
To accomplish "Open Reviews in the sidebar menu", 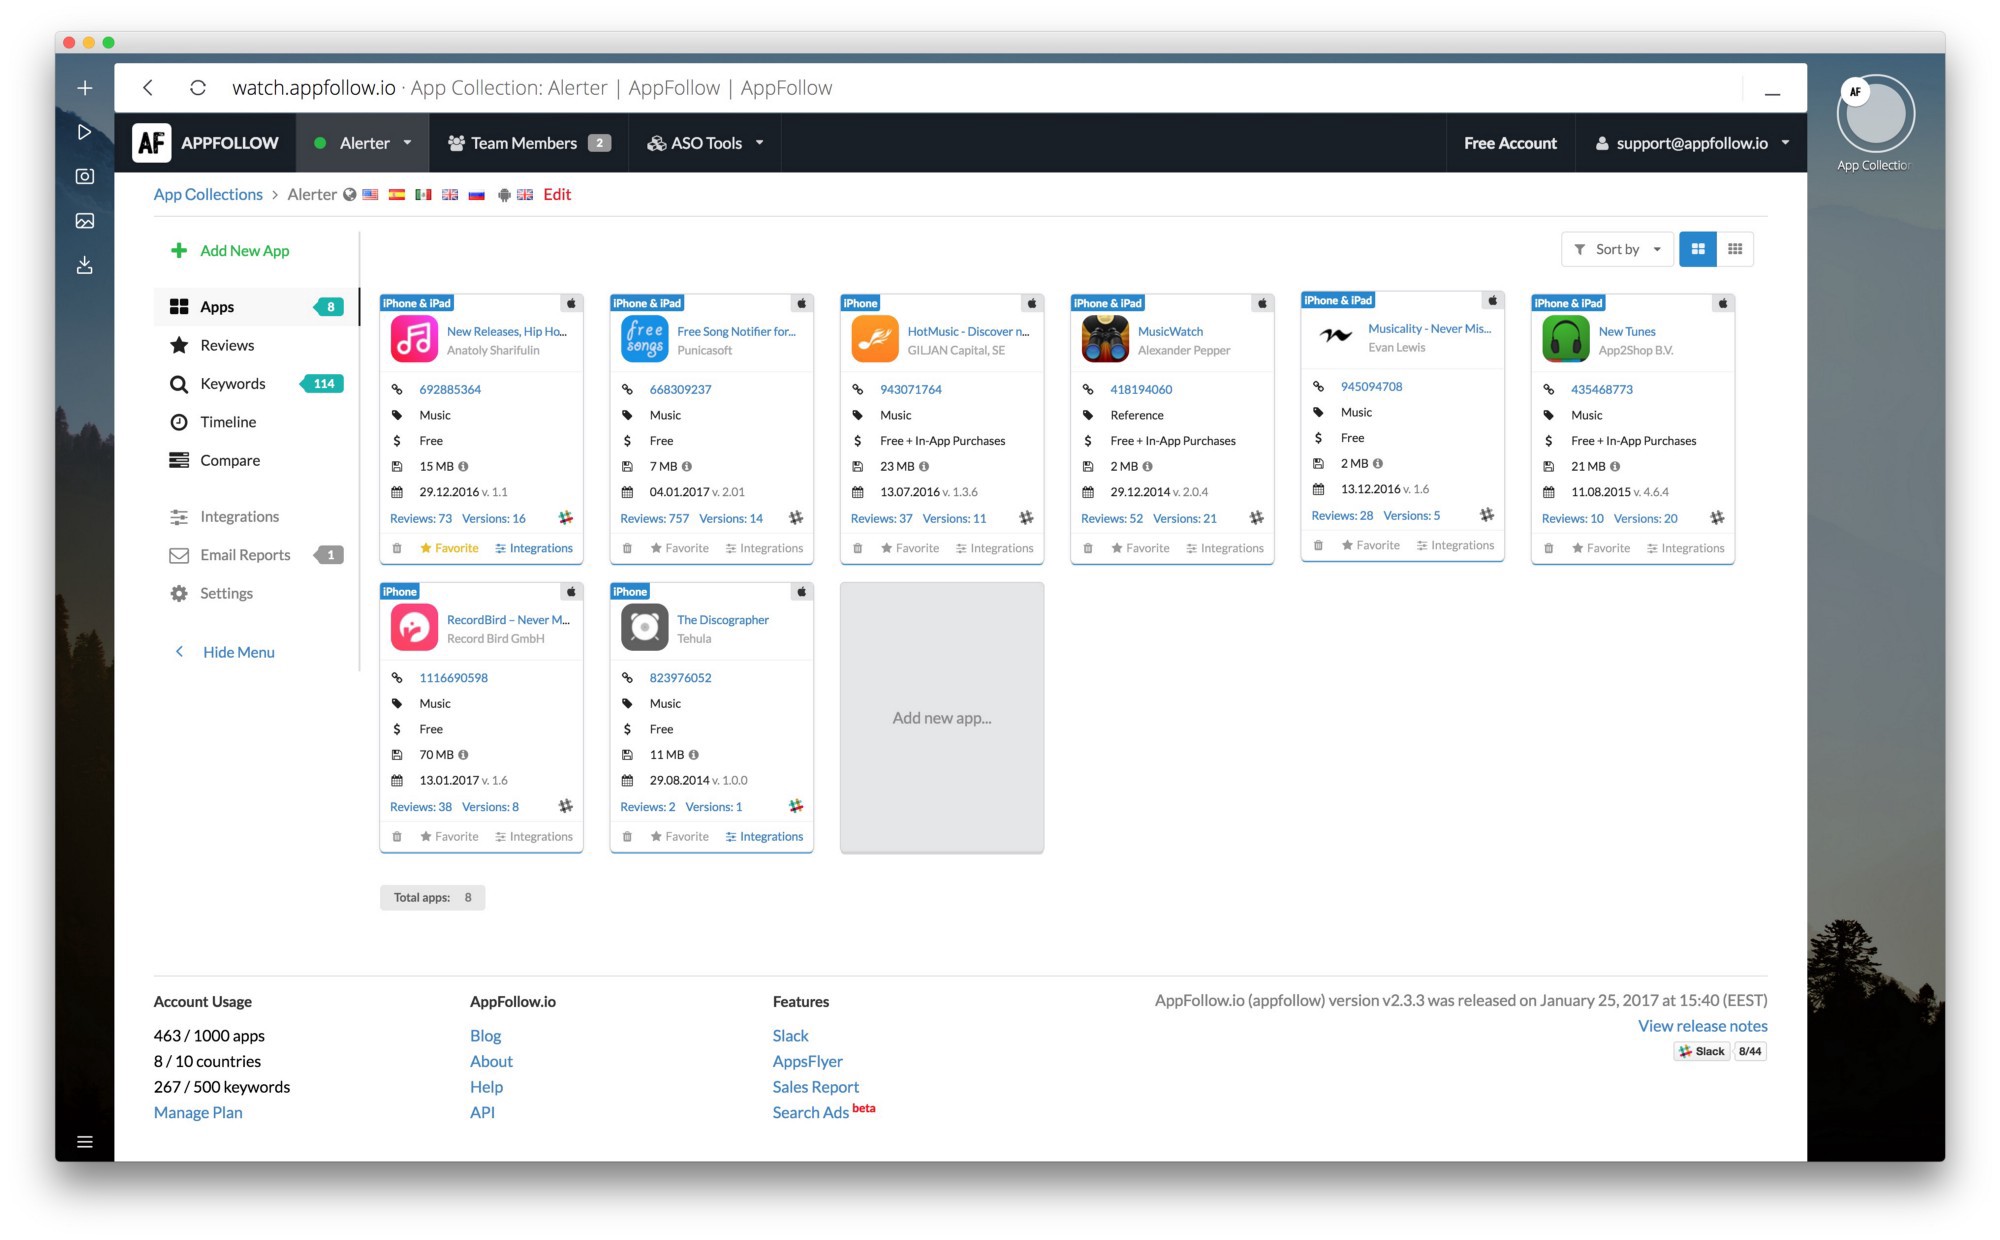I will pos(227,345).
